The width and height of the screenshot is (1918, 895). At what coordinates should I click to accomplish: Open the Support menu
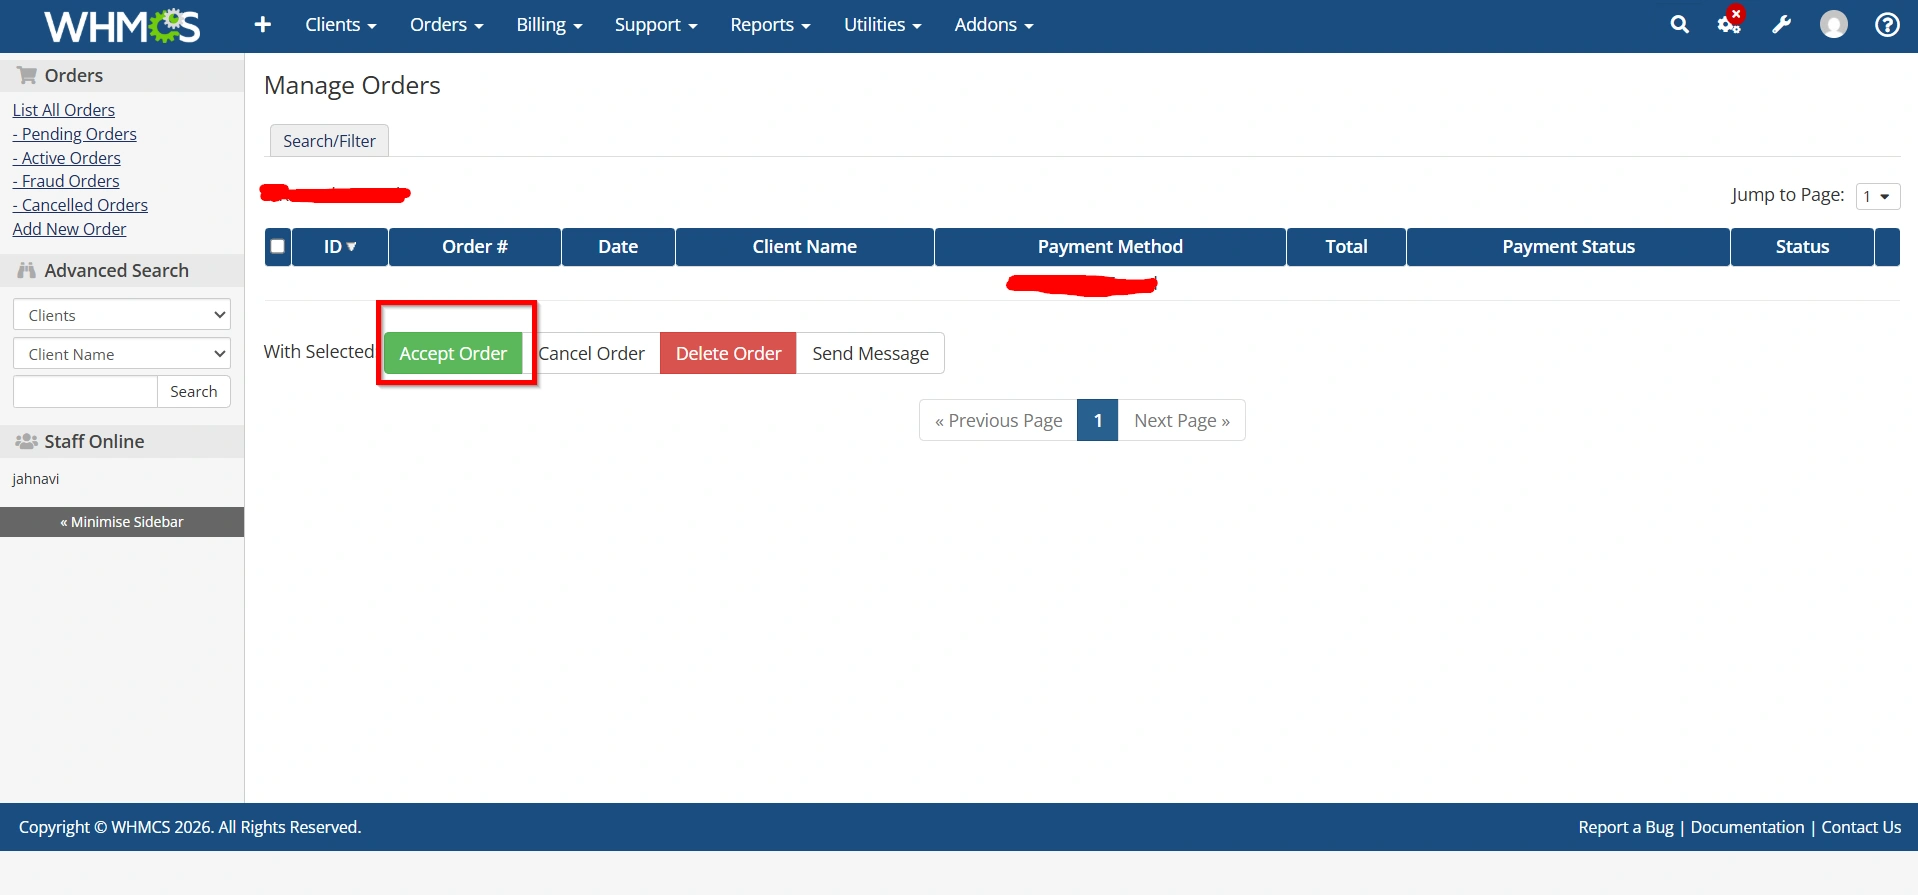[656, 25]
